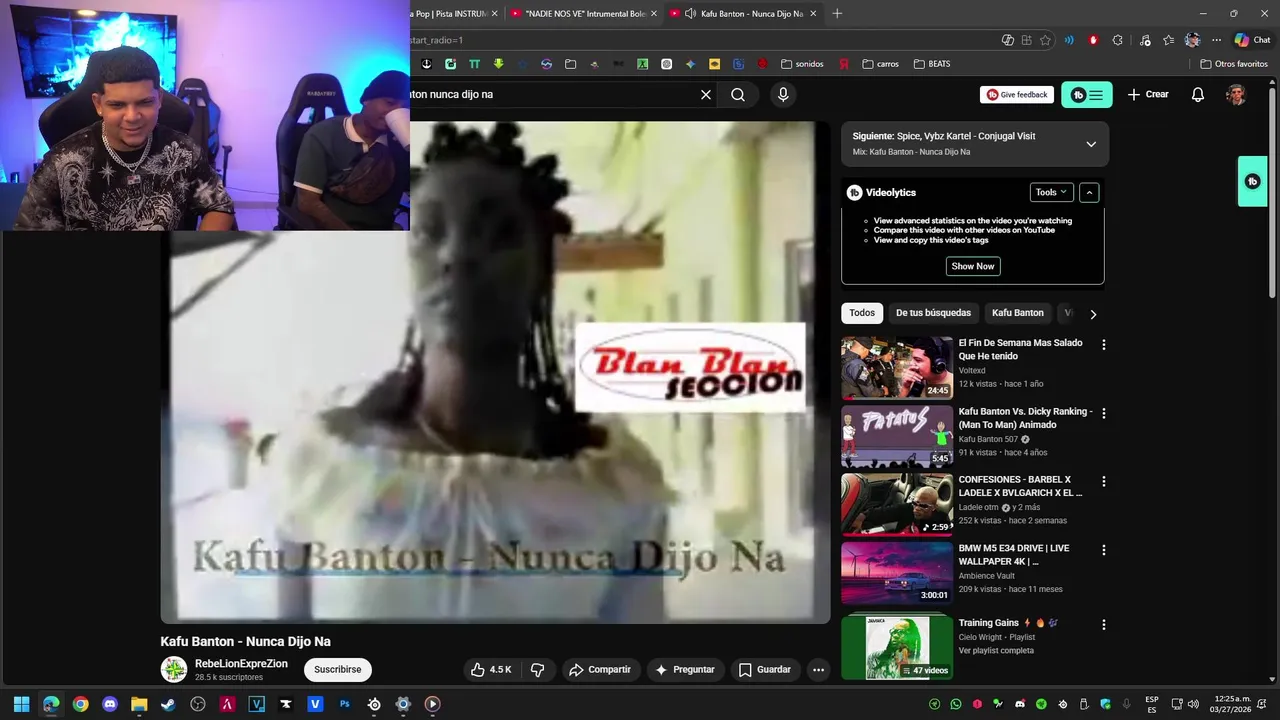Open the sonidos bookmarks folder

click(802, 64)
